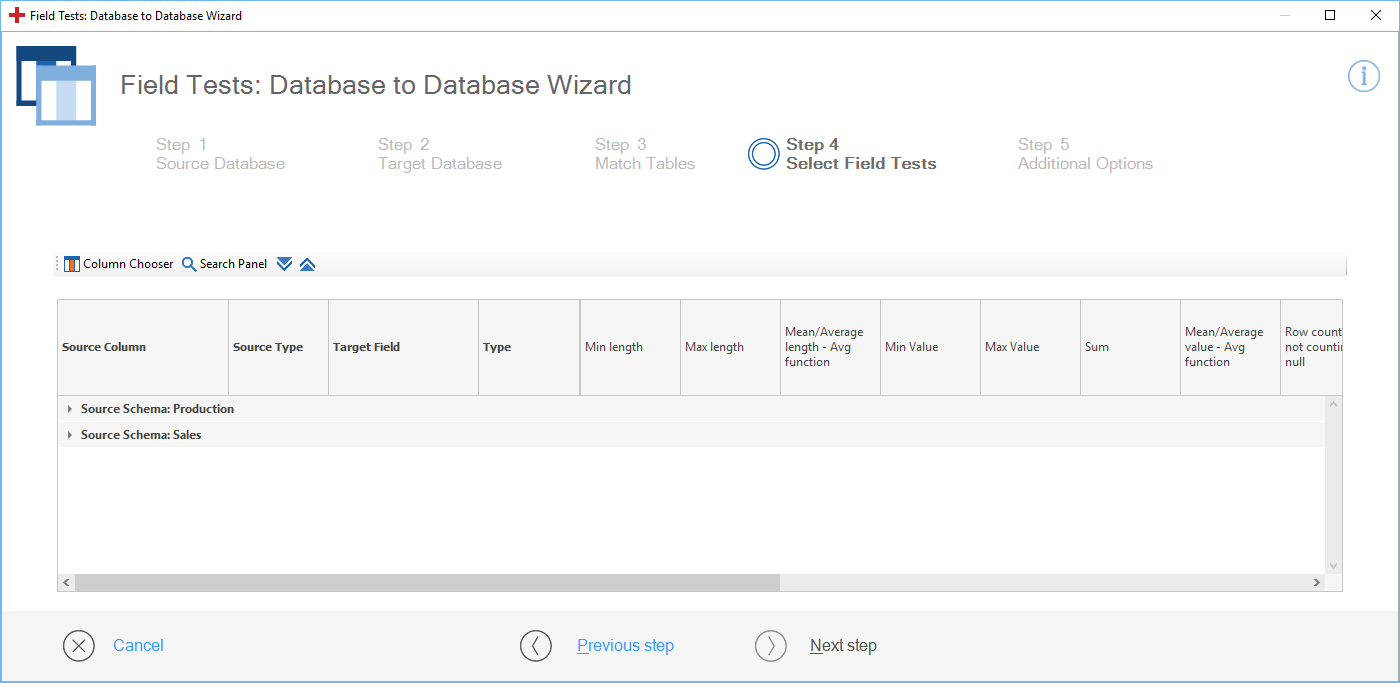Image resolution: width=1400 pixels, height=683 pixels.
Task: Expand the Source Schema: Production group
Action: point(70,409)
